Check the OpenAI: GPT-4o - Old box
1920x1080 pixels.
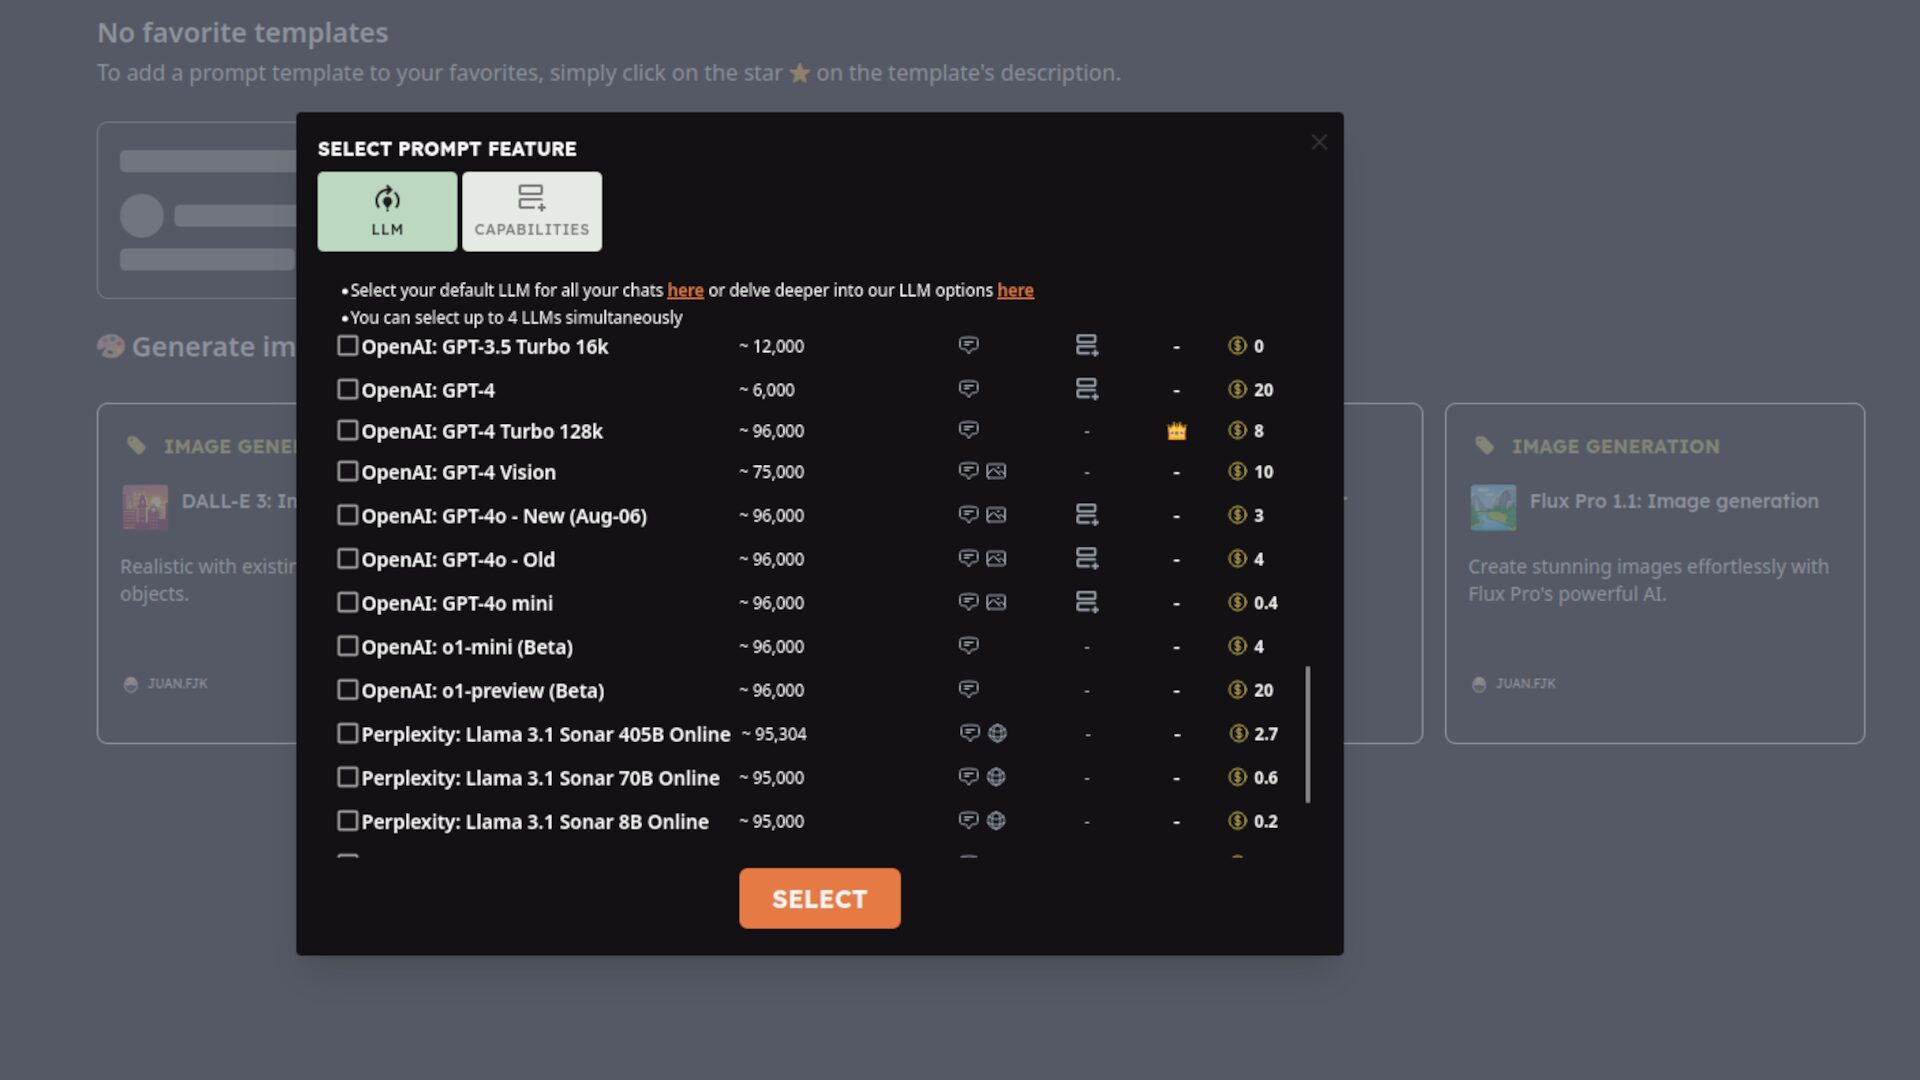(x=347, y=558)
